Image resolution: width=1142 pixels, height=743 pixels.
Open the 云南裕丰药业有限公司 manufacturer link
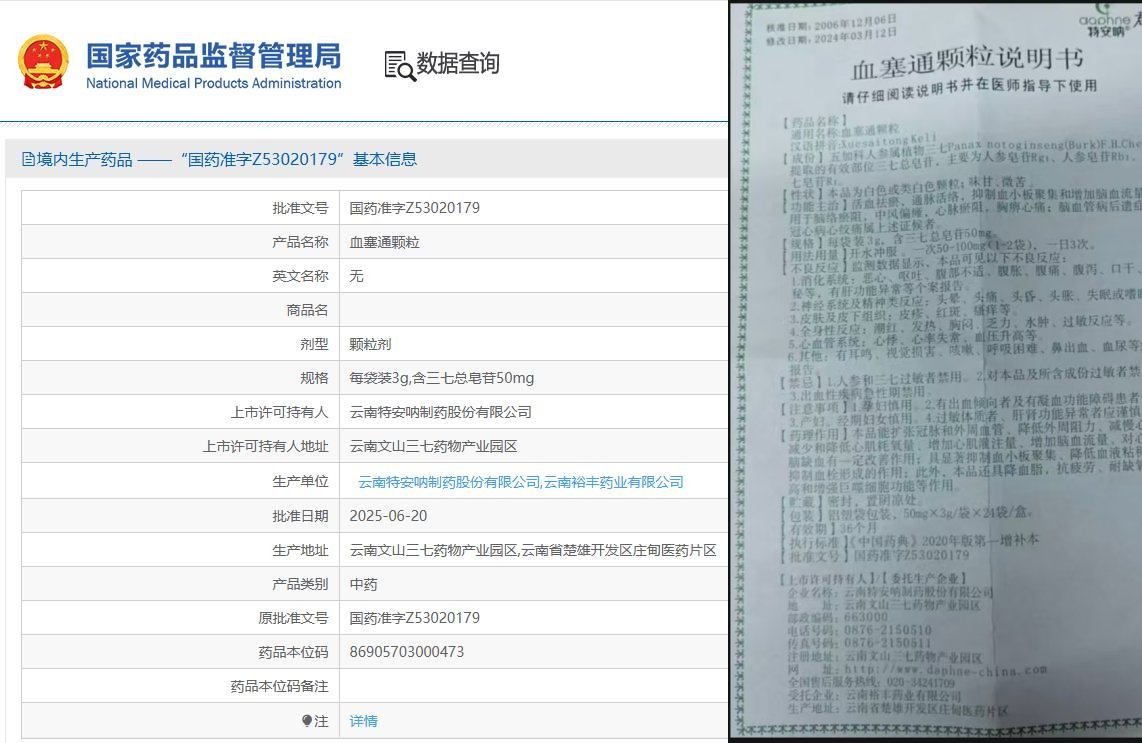coord(613,482)
